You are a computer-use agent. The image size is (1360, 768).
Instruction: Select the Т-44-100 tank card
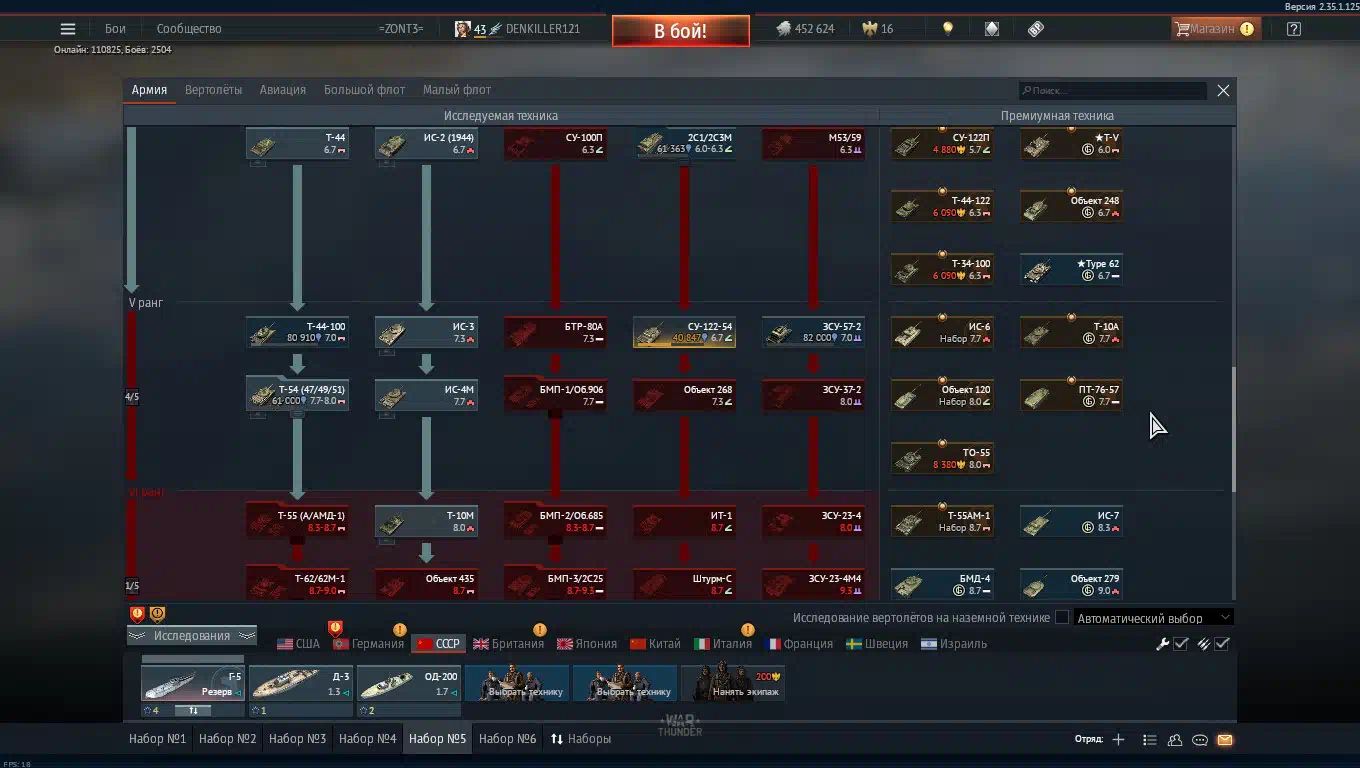tap(297, 333)
